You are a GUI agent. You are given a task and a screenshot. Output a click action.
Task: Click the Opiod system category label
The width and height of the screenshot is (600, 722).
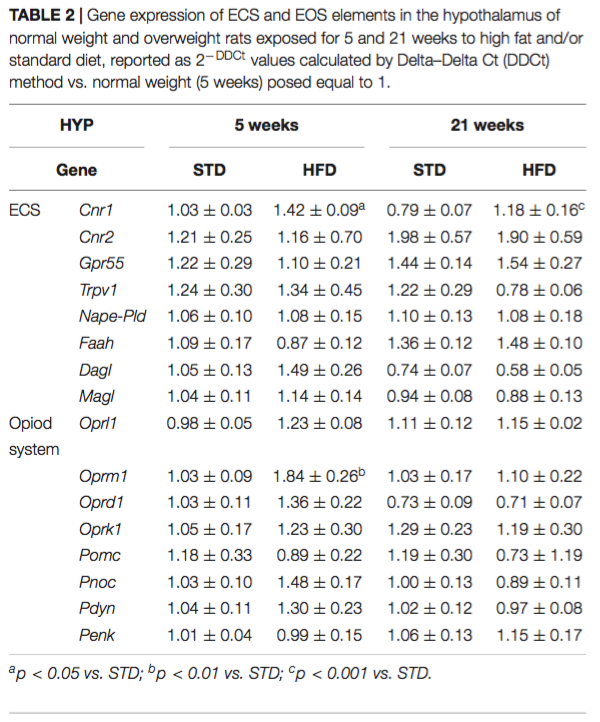[34, 436]
